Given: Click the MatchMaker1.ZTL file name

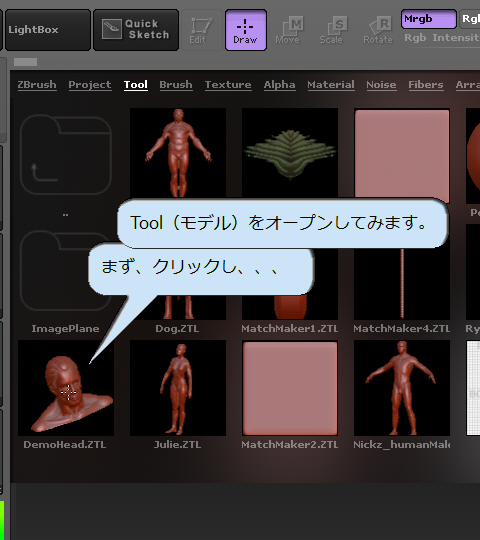Looking at the screenshot, I should [290, 329].
